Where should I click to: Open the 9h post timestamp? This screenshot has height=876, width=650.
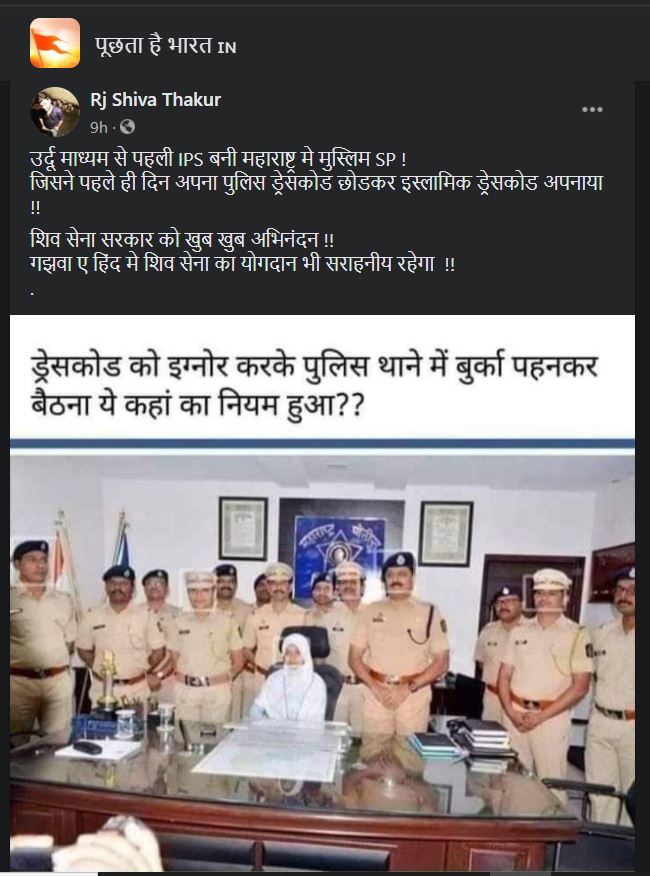coord(98,127)
